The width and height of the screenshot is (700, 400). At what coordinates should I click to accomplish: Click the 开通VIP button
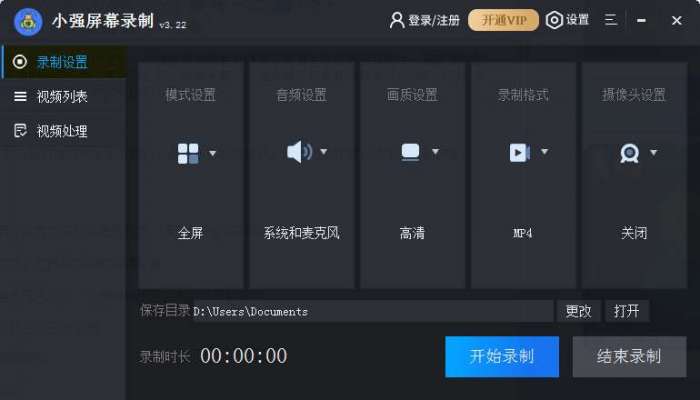click(x=503, y=20)
